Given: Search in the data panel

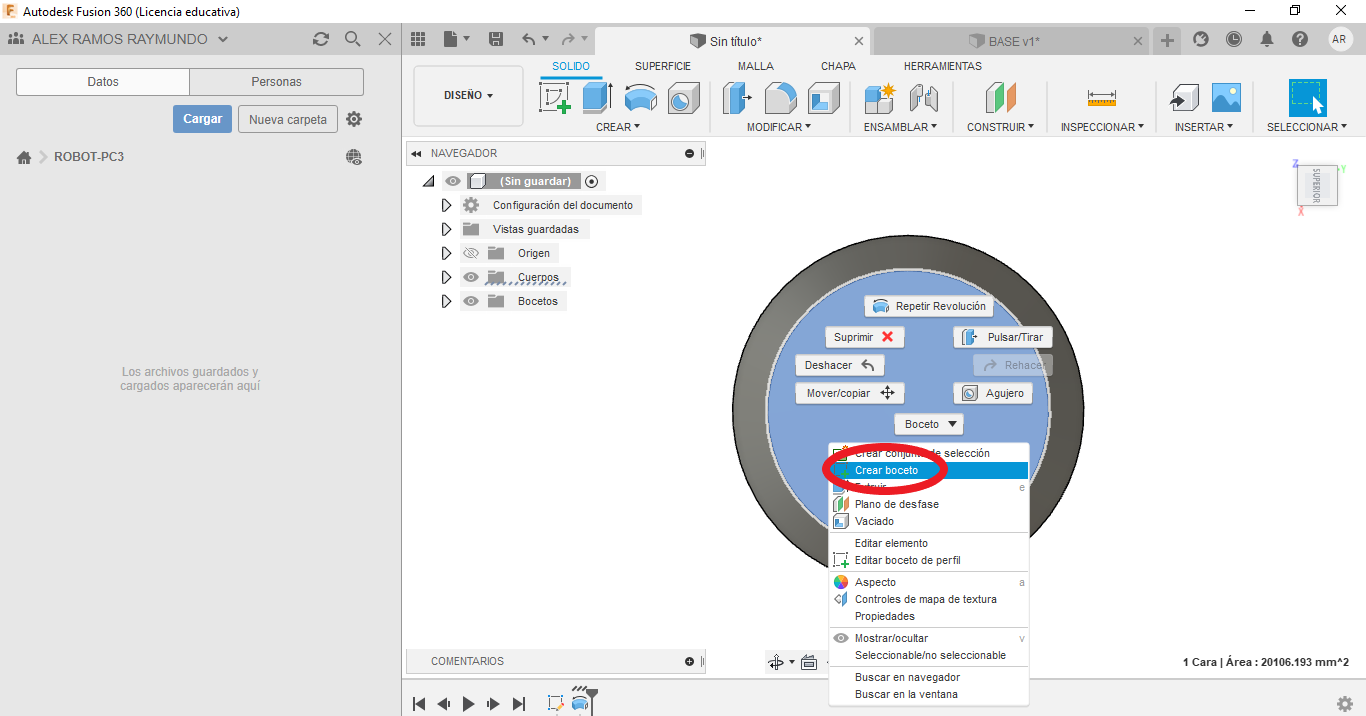Looking at the screenshot, I should click(x=352, y=39).
